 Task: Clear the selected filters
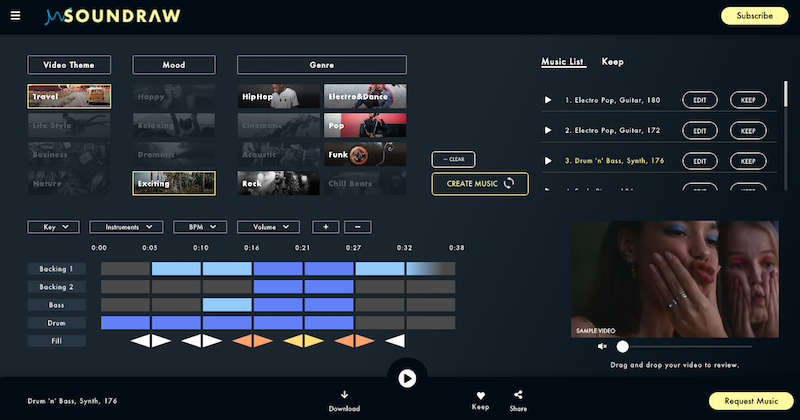tap(454, 159)
